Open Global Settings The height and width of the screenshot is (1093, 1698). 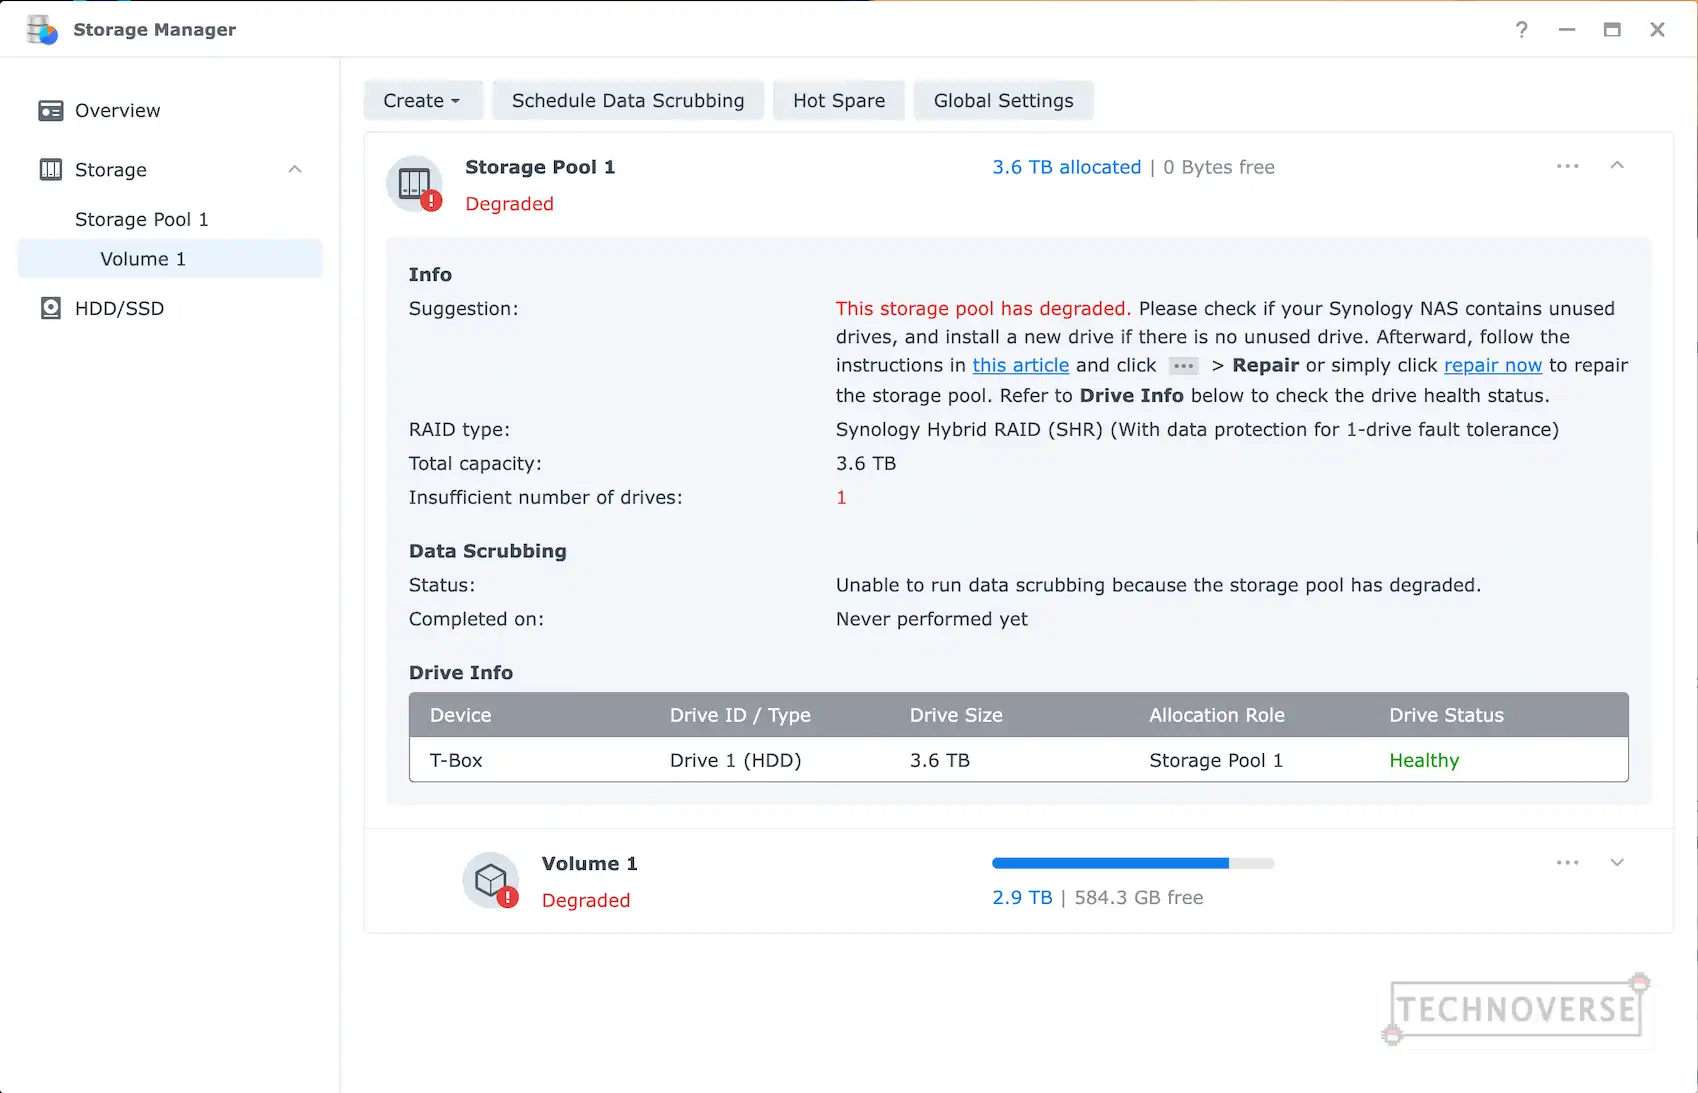click(1003, 101)
